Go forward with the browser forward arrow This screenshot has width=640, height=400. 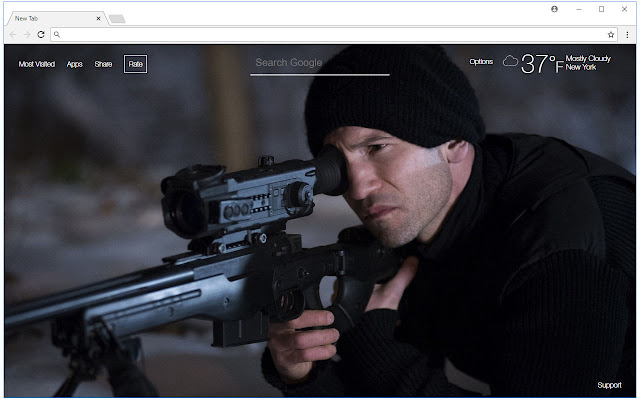tap(27, 35)
